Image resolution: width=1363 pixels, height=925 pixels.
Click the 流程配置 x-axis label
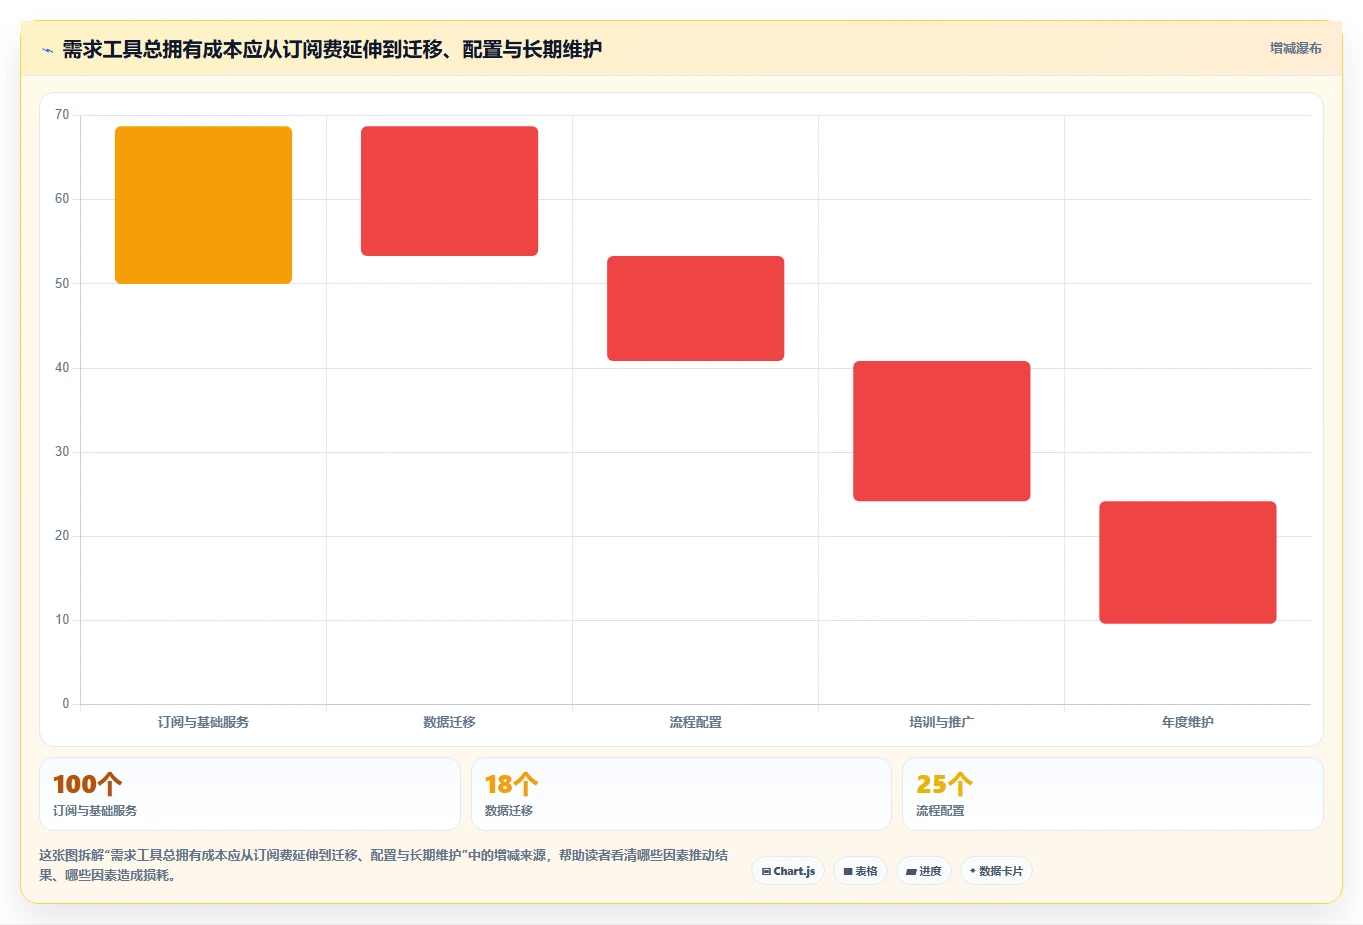click(x=695, y=722)
